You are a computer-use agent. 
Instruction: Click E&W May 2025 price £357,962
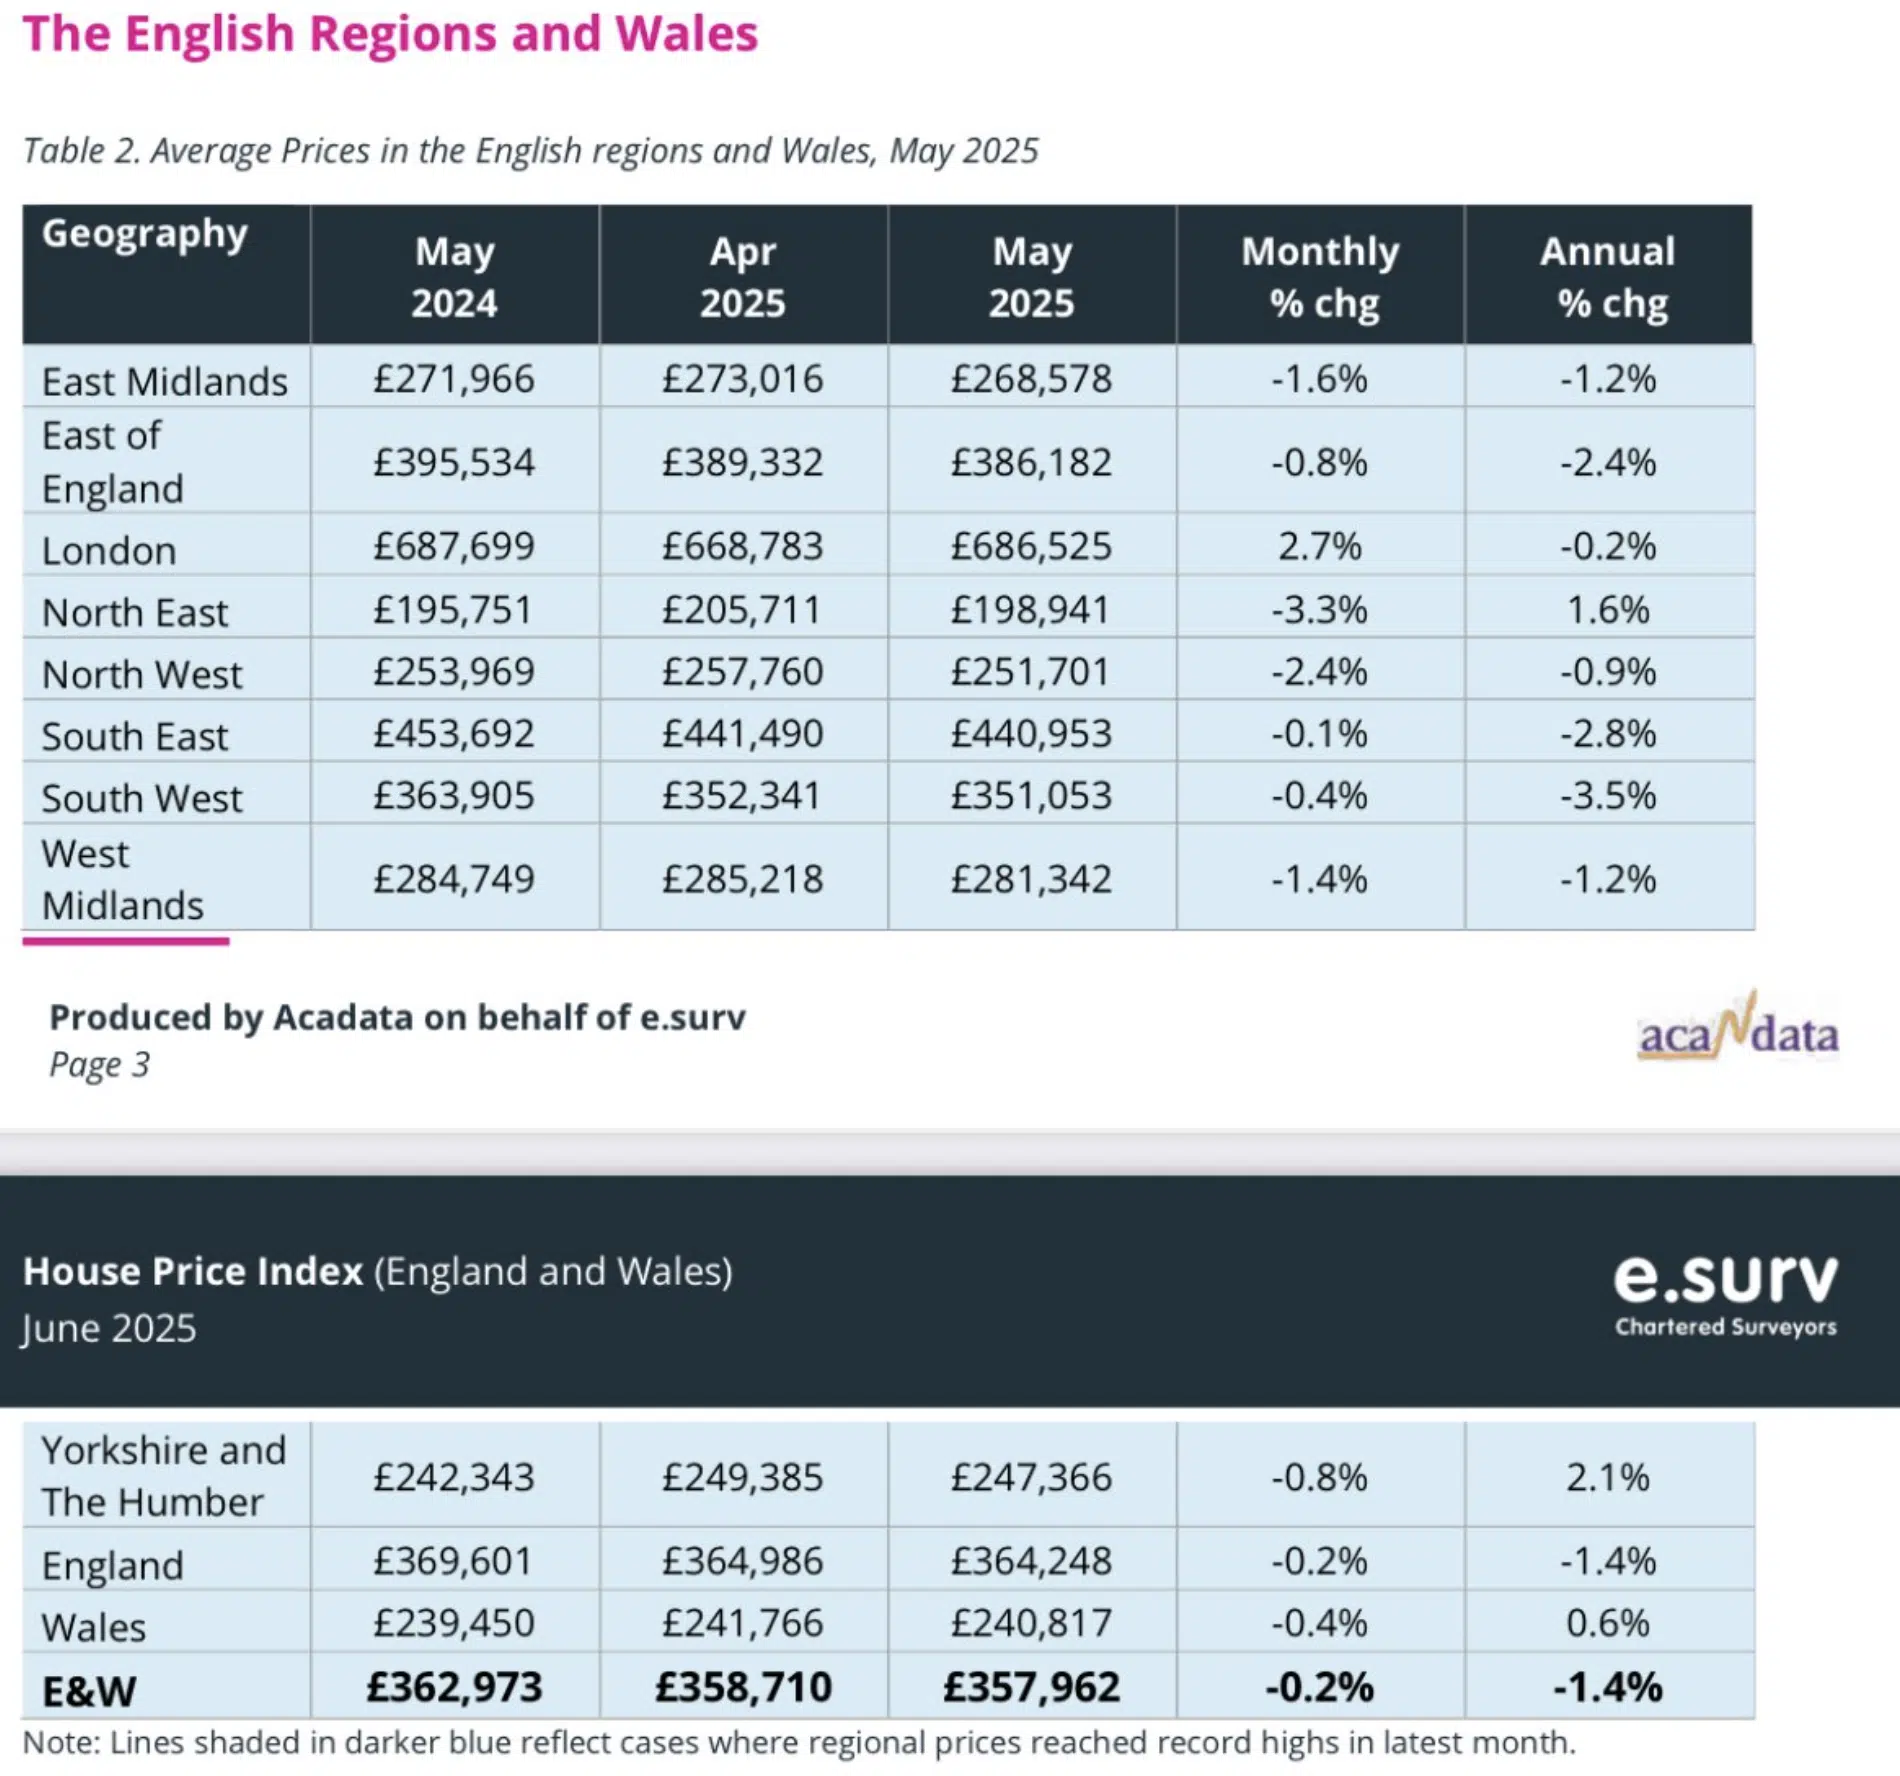(x=1031, y=1687)
